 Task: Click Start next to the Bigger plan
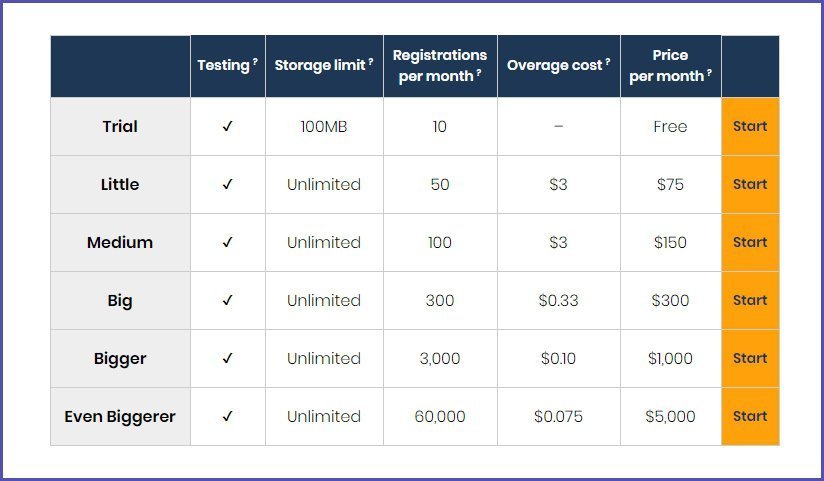click(750, 359)
